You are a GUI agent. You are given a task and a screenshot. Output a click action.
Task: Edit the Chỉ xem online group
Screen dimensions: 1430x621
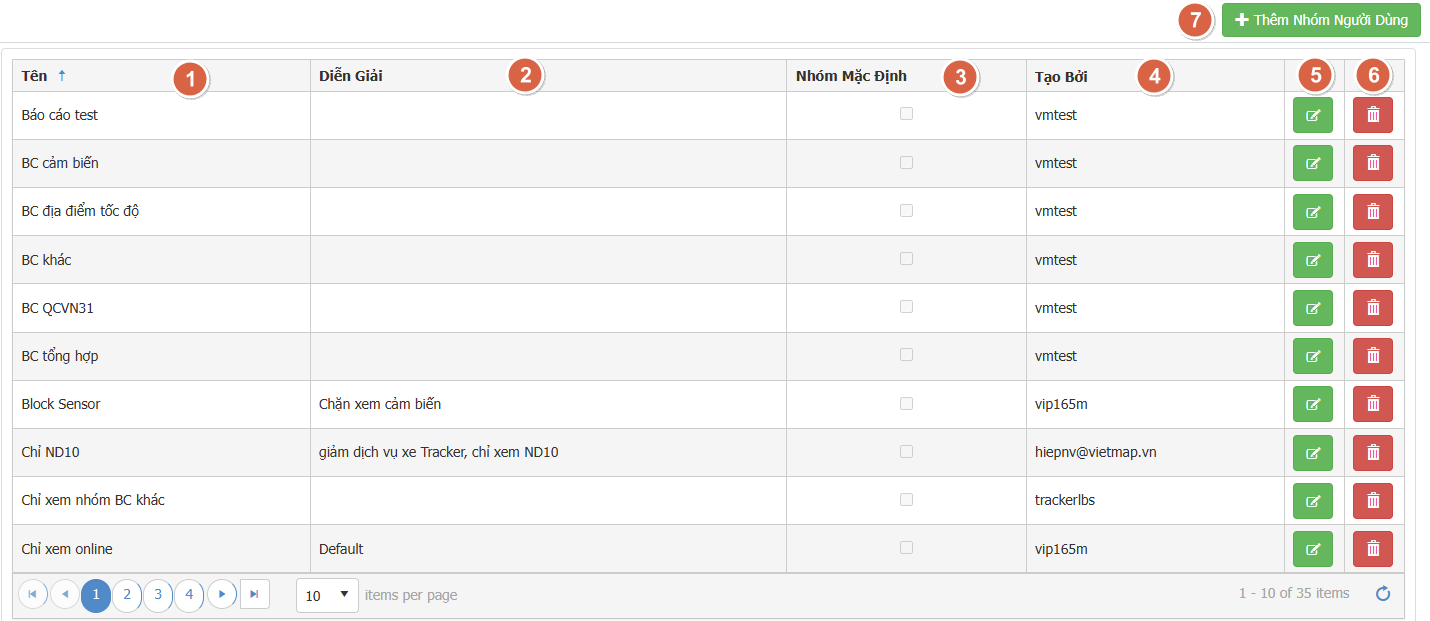[1313, 548]
